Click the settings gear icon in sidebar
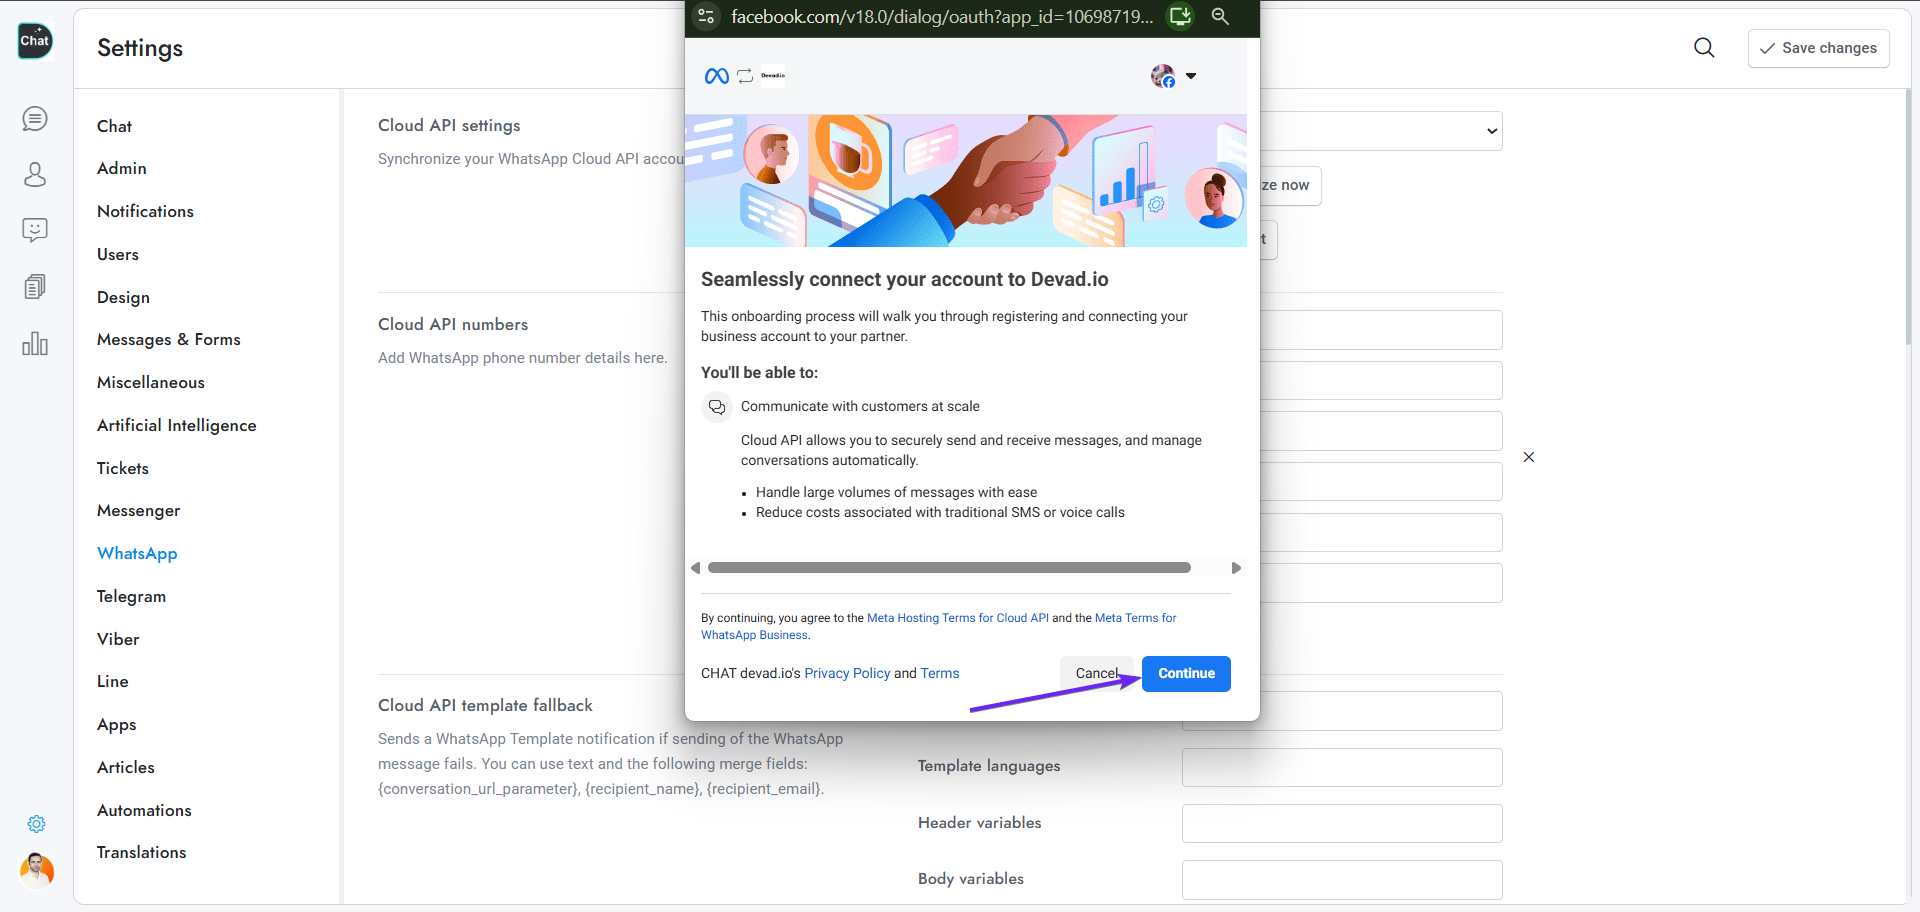Screen dimensions: 1920x912 click(36, 824)
